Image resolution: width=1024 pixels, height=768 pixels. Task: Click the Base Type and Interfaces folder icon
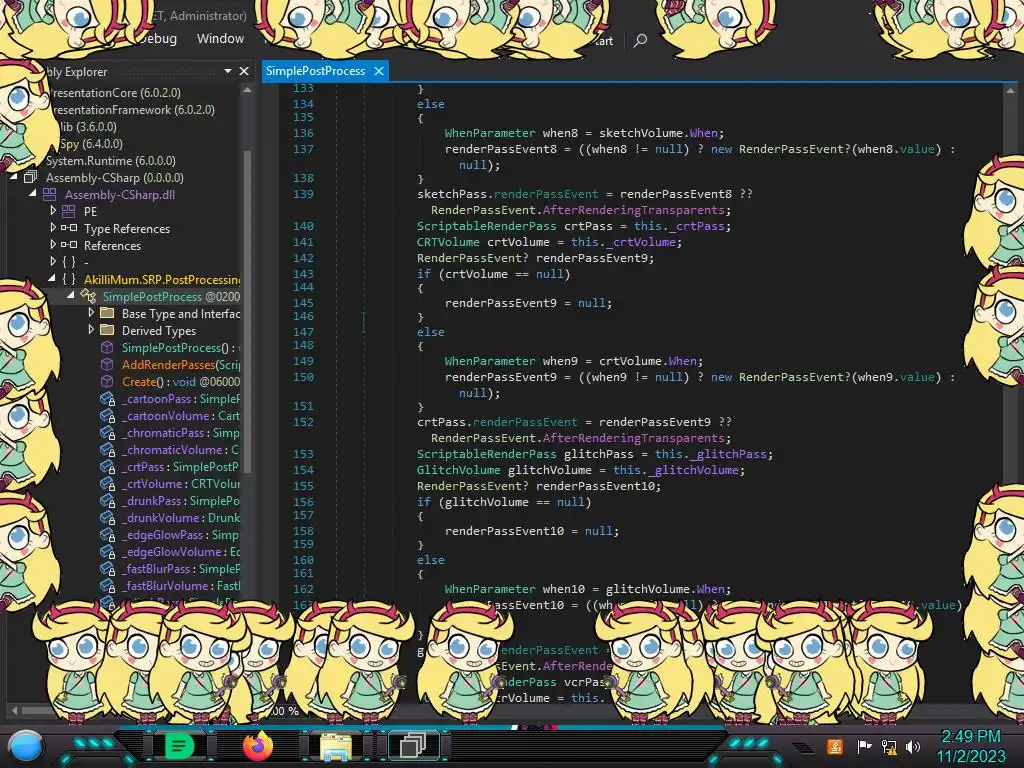point(107,313)
